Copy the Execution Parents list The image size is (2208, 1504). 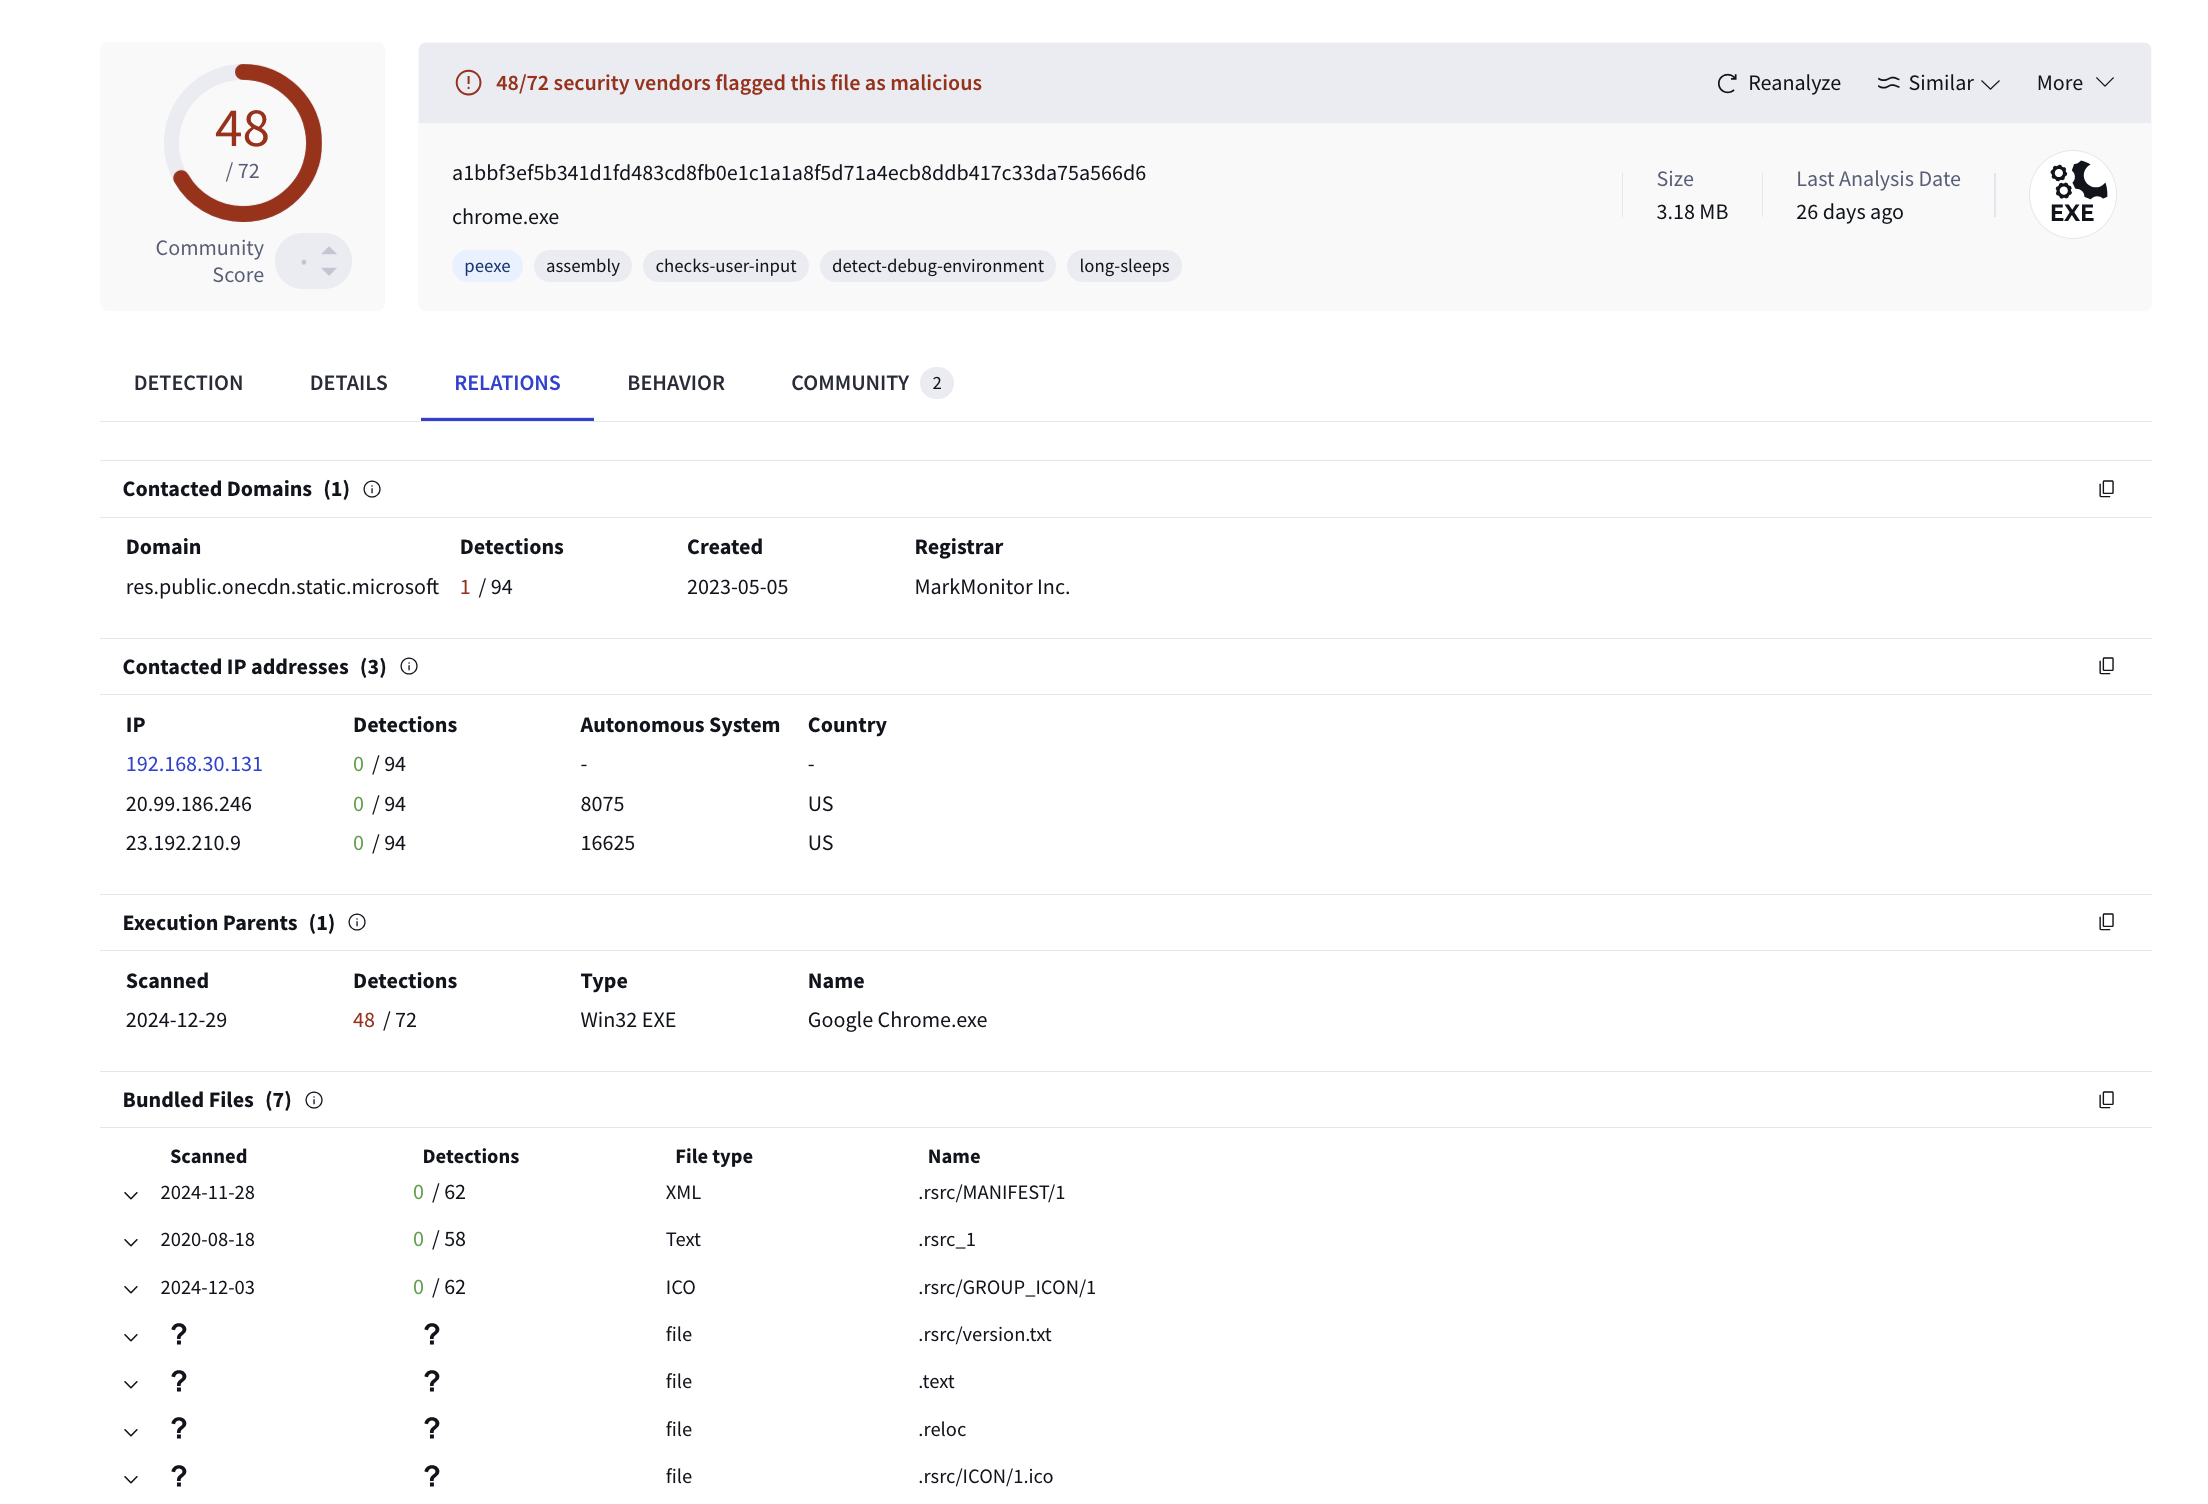(2106, 922)
